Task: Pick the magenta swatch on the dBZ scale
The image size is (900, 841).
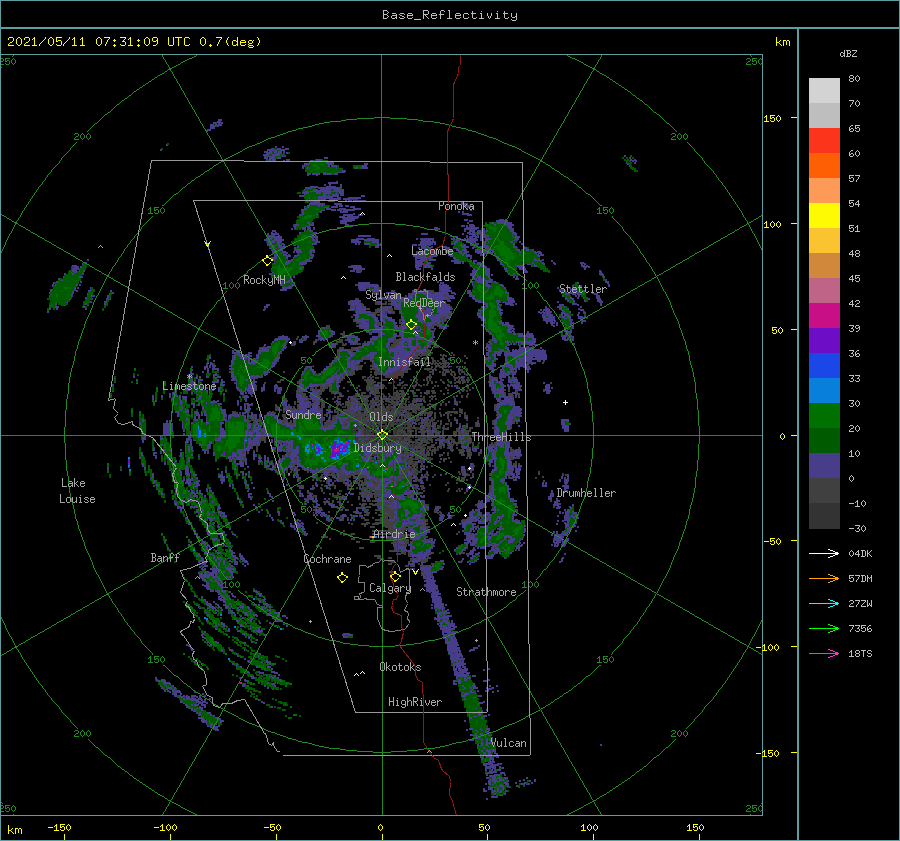Action: 824,316
